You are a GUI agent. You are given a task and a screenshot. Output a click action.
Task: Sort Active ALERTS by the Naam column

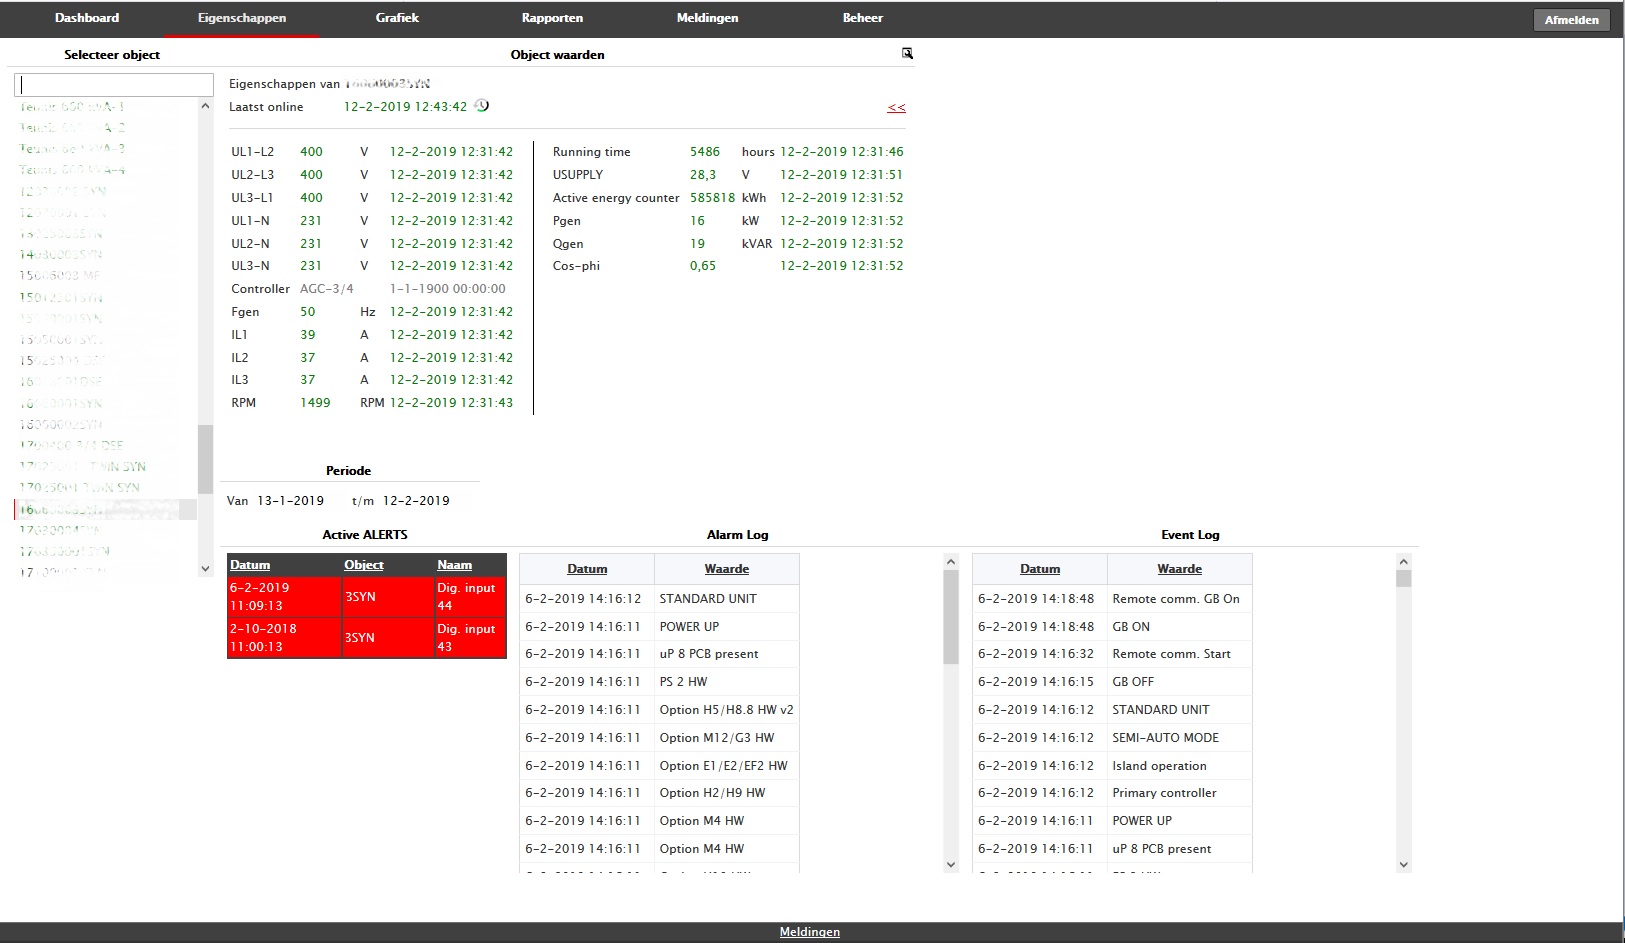(x=453, y=565)
